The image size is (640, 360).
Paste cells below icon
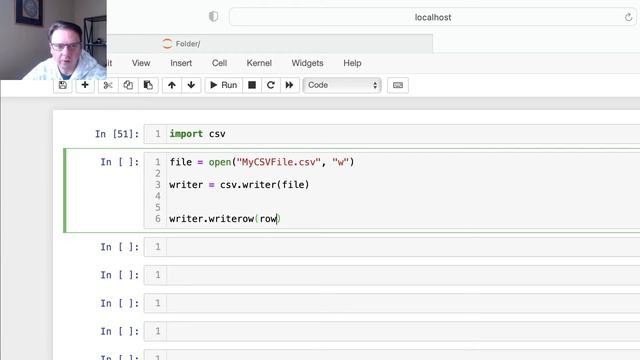(x=148, y=85)
